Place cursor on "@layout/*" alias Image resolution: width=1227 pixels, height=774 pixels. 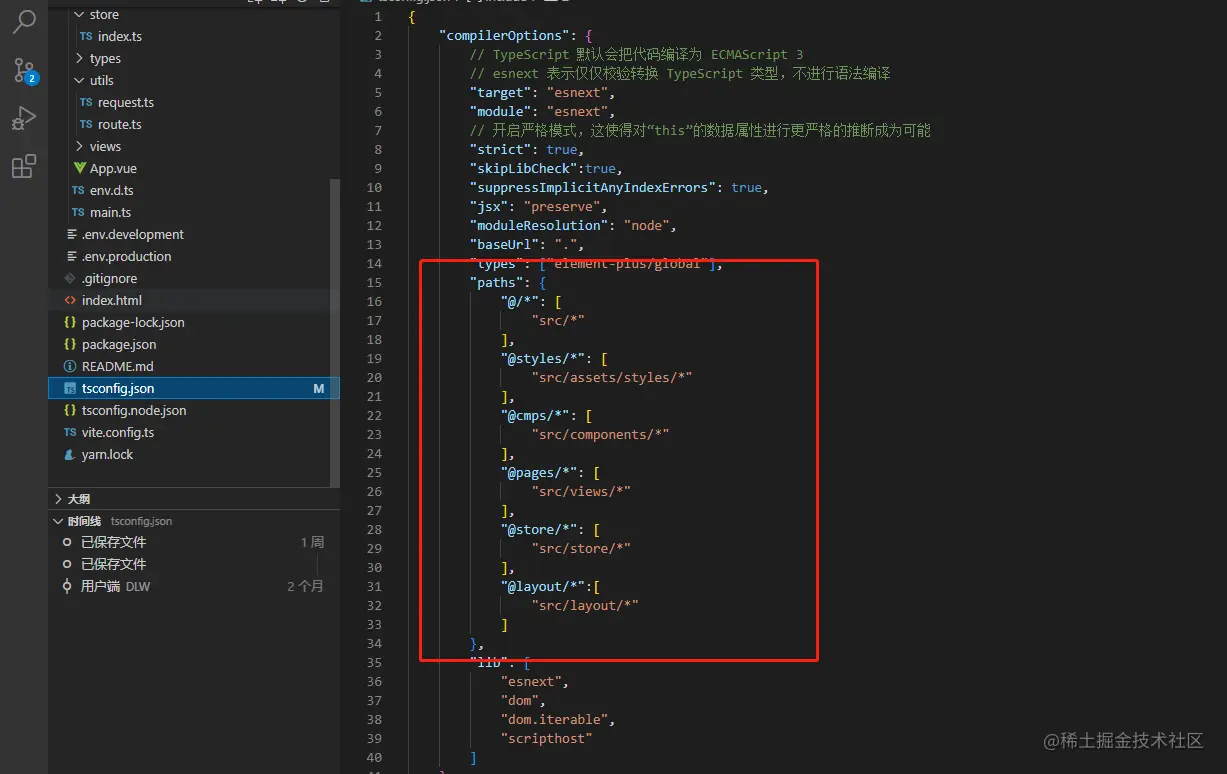543,586
